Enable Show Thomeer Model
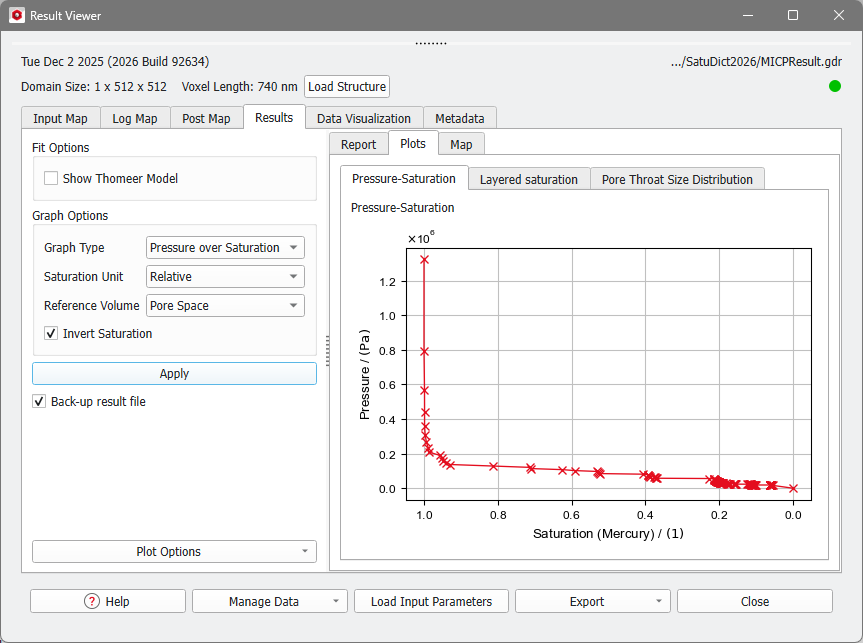The height and width of the screenshot is (643, 863). click(51, 177)
